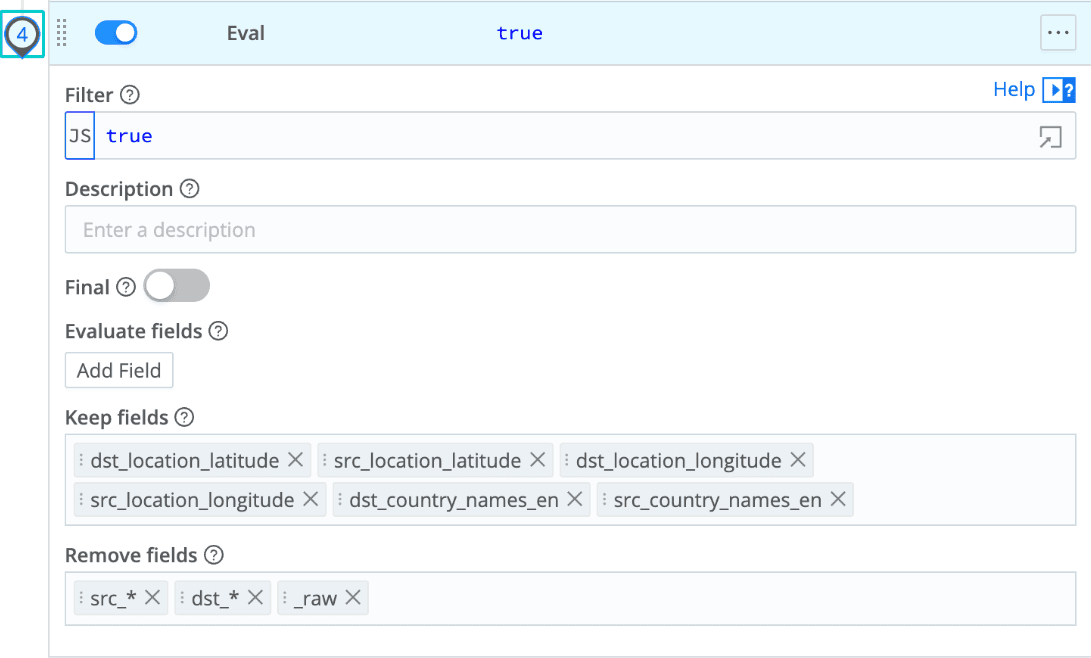
Task: Remove src_country_names_en from Keep fields
Action: pyautogui.click(x=837, y=499)
